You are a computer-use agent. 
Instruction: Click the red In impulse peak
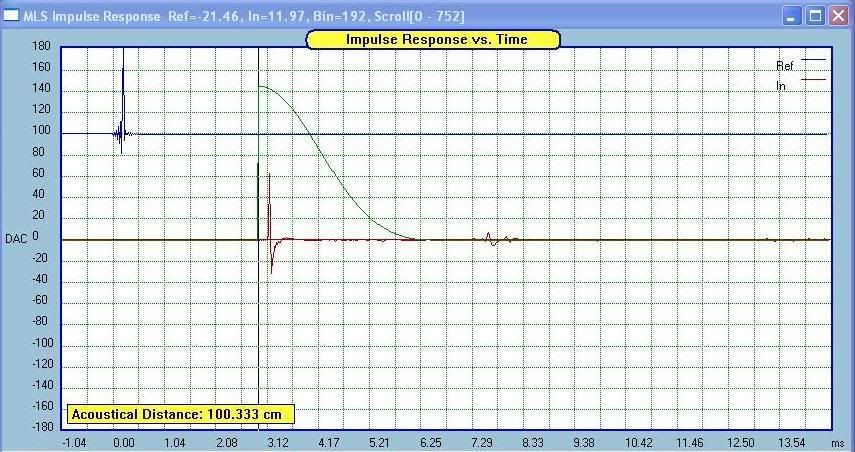tap(269, 207)
